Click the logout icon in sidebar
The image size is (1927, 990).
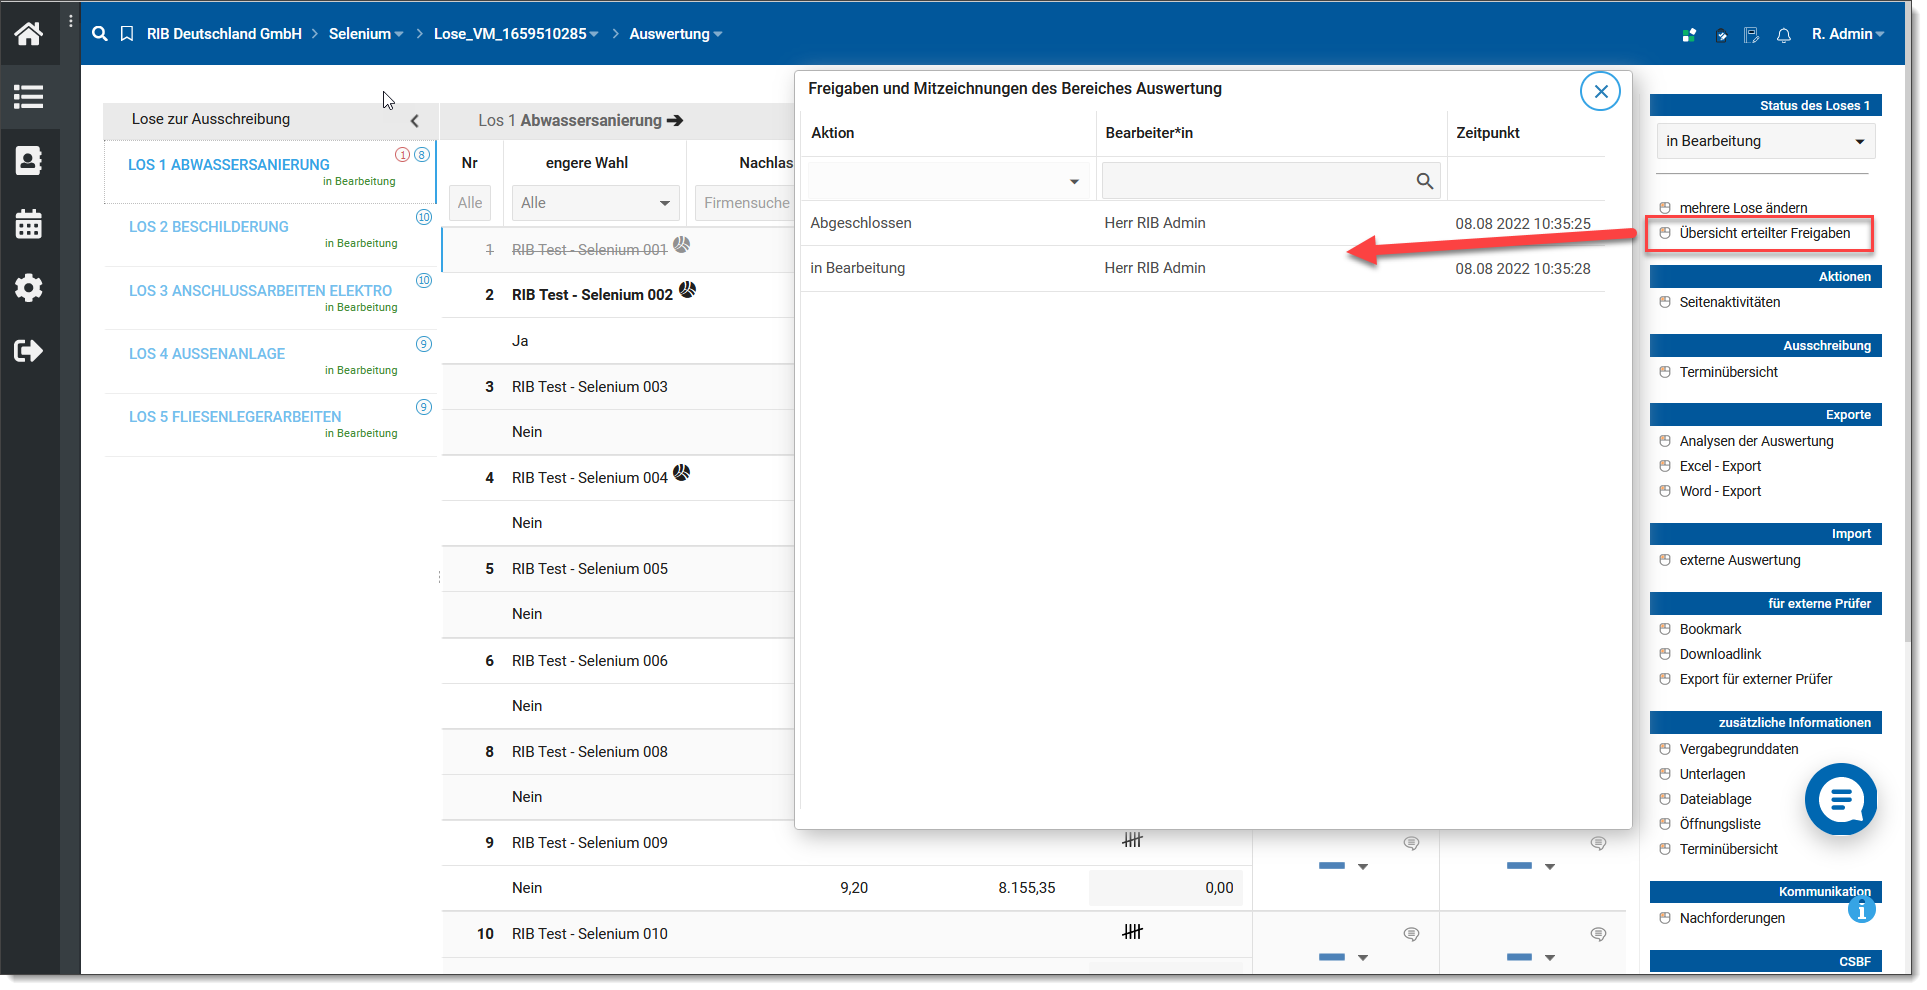(x=28, y=351)
